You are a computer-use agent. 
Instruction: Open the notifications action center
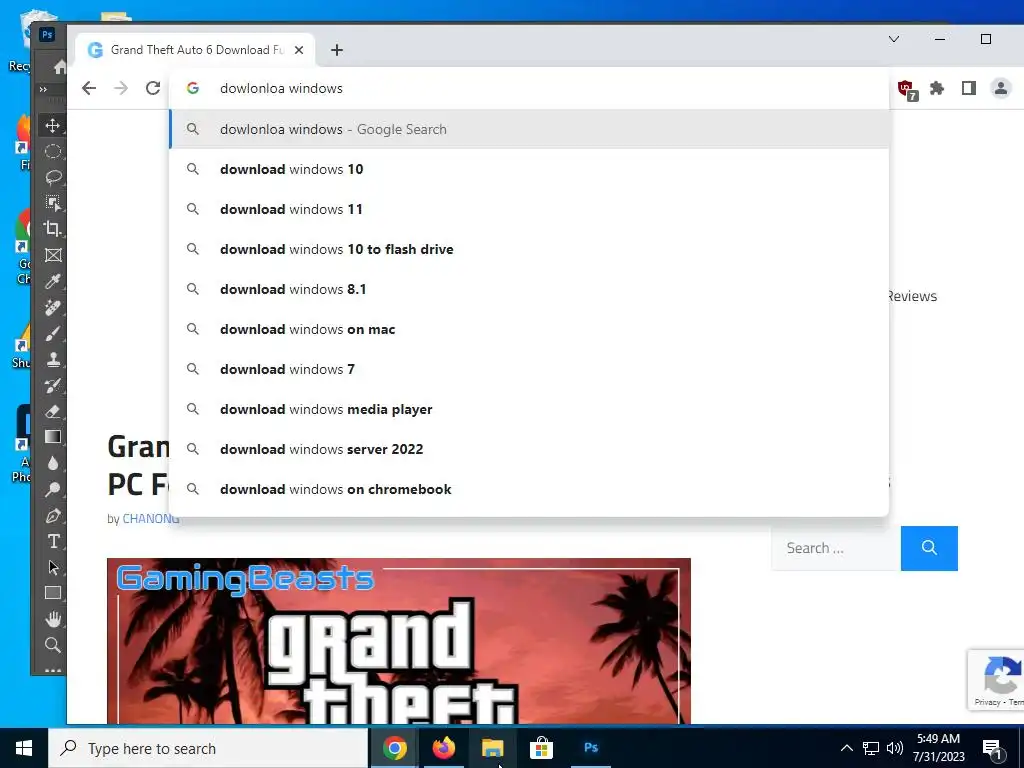tap(993, 748)
